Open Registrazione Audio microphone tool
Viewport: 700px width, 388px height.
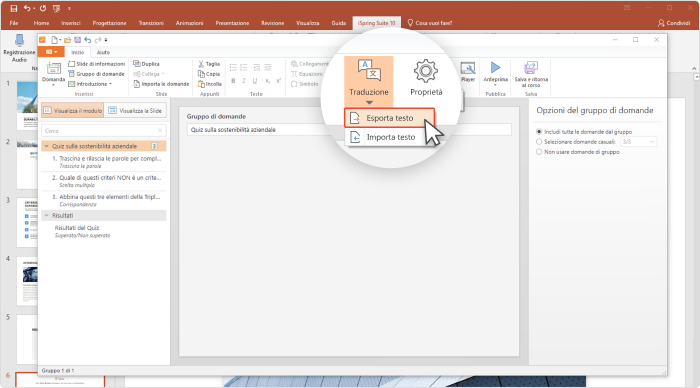point(19,47)
